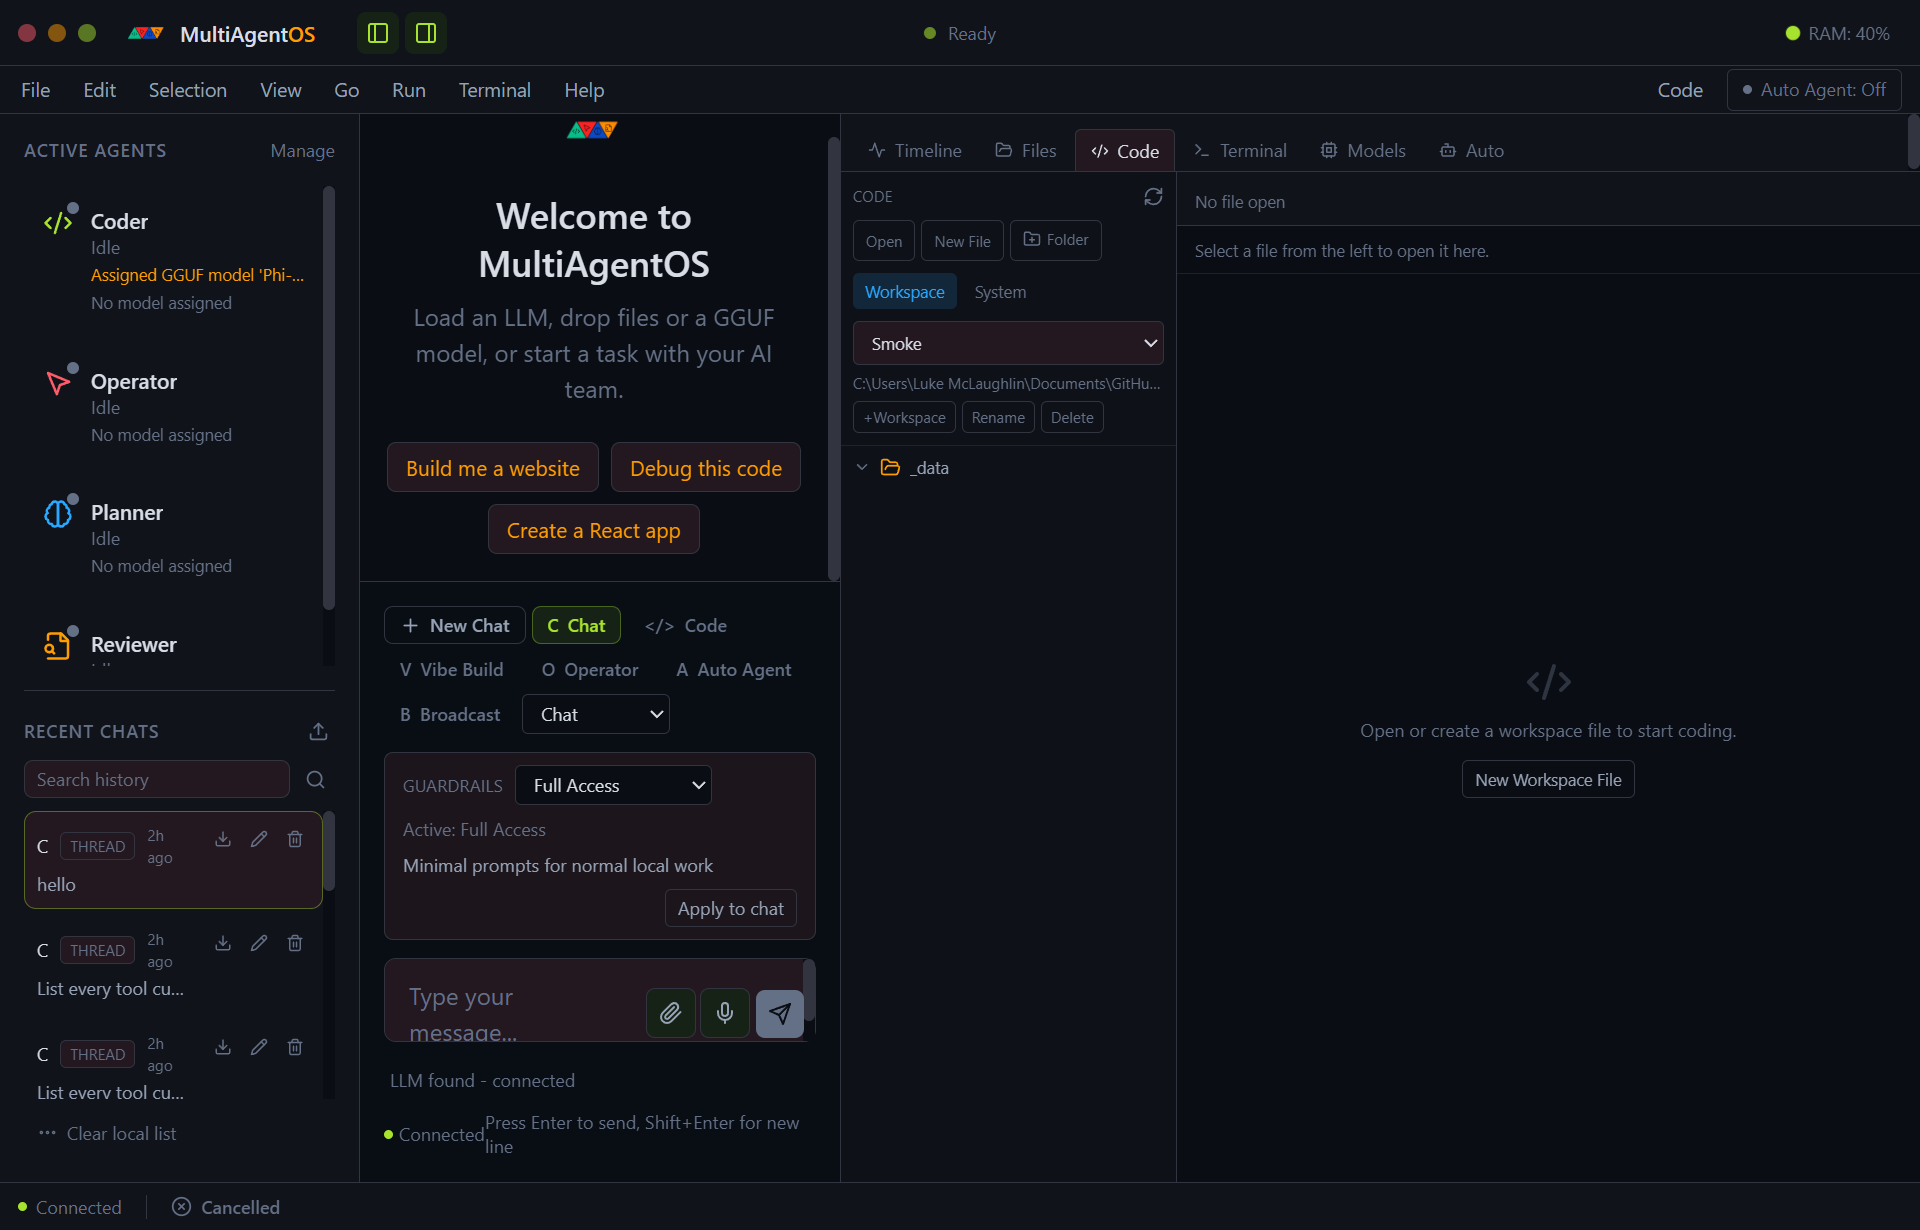Export recent chats with upload icon
Screen dimensions: 1920x1230
point(318,731)
